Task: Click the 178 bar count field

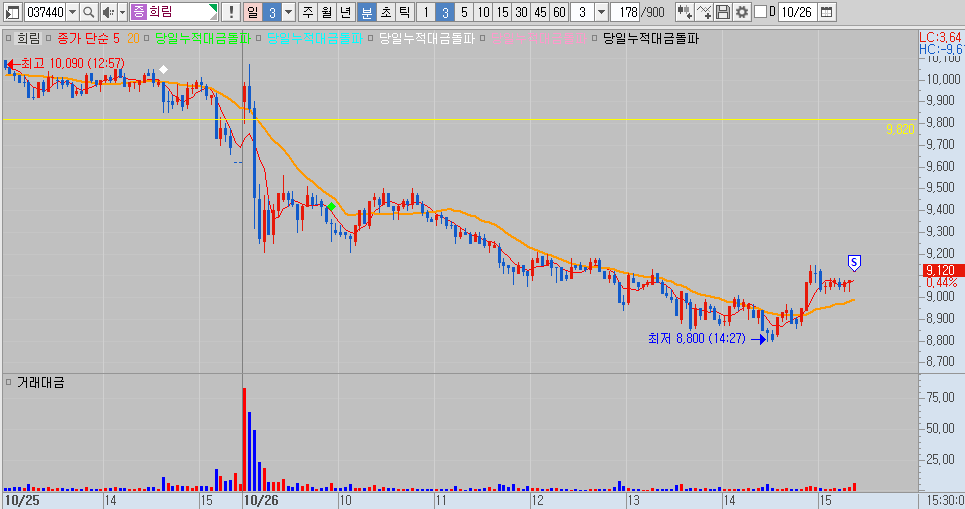Action: click(625, 12)
